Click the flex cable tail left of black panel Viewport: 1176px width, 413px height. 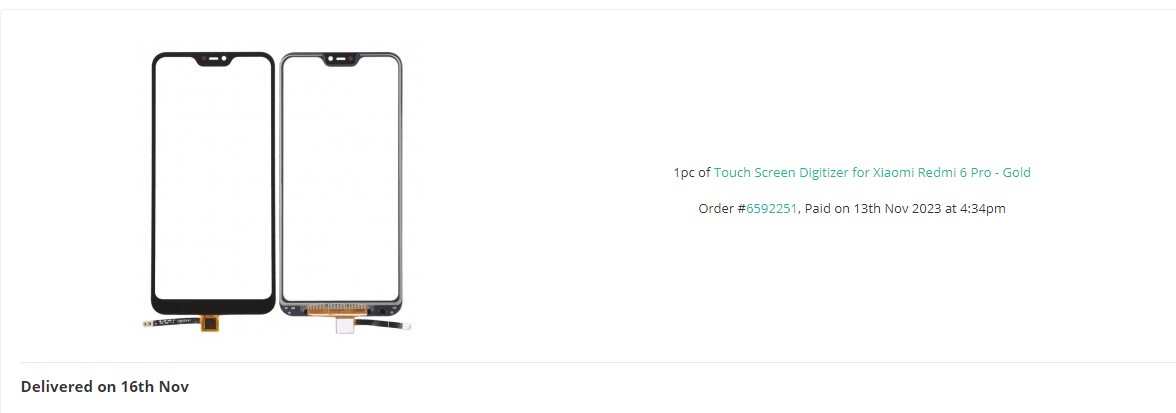[171, 323]
